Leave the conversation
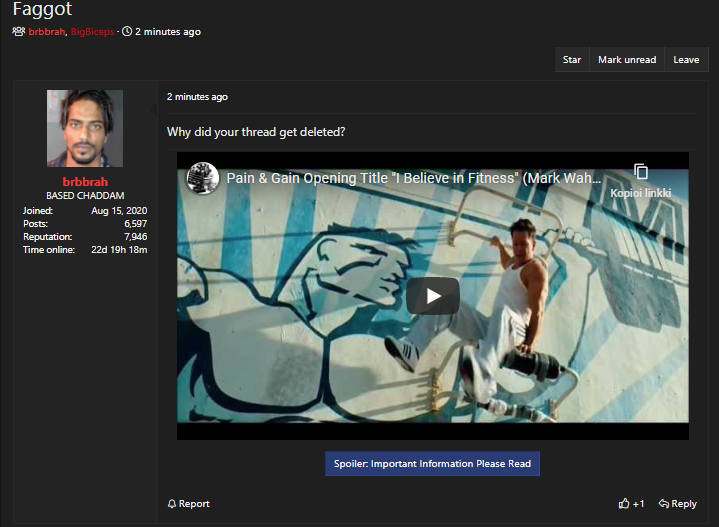Screen dimensions: 719x527 686,60
